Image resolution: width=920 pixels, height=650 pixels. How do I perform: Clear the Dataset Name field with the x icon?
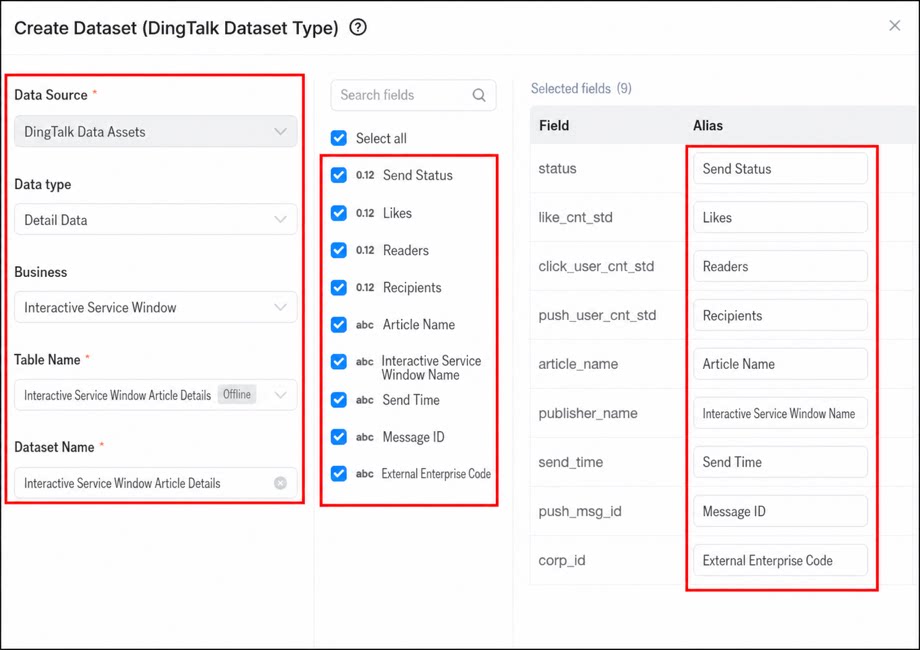point(280,483)
